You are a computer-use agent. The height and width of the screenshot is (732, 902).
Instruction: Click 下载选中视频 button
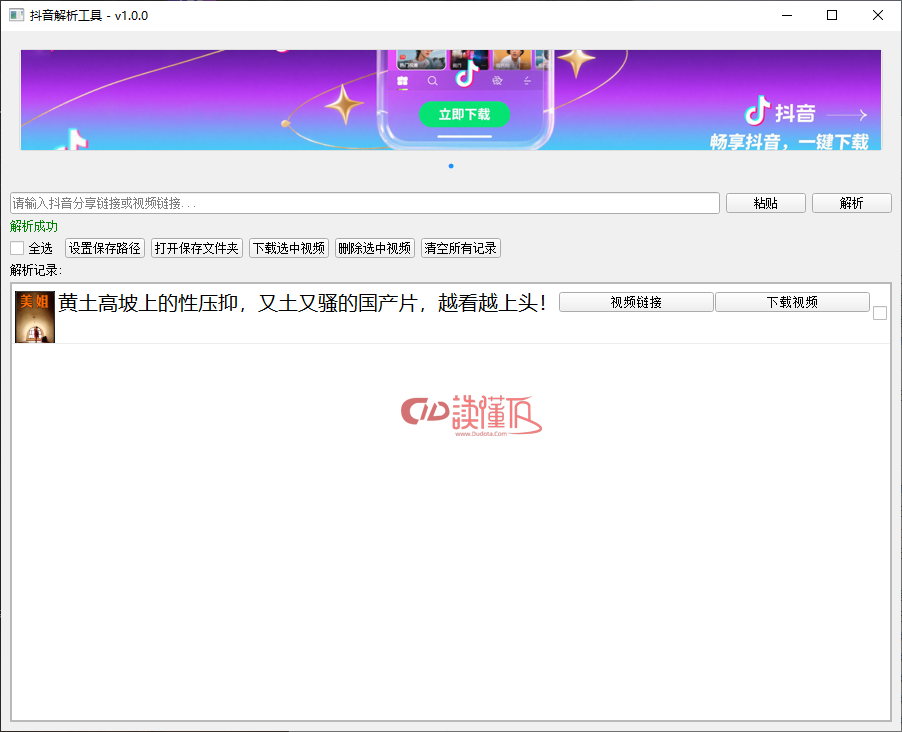tap(289, 248)
